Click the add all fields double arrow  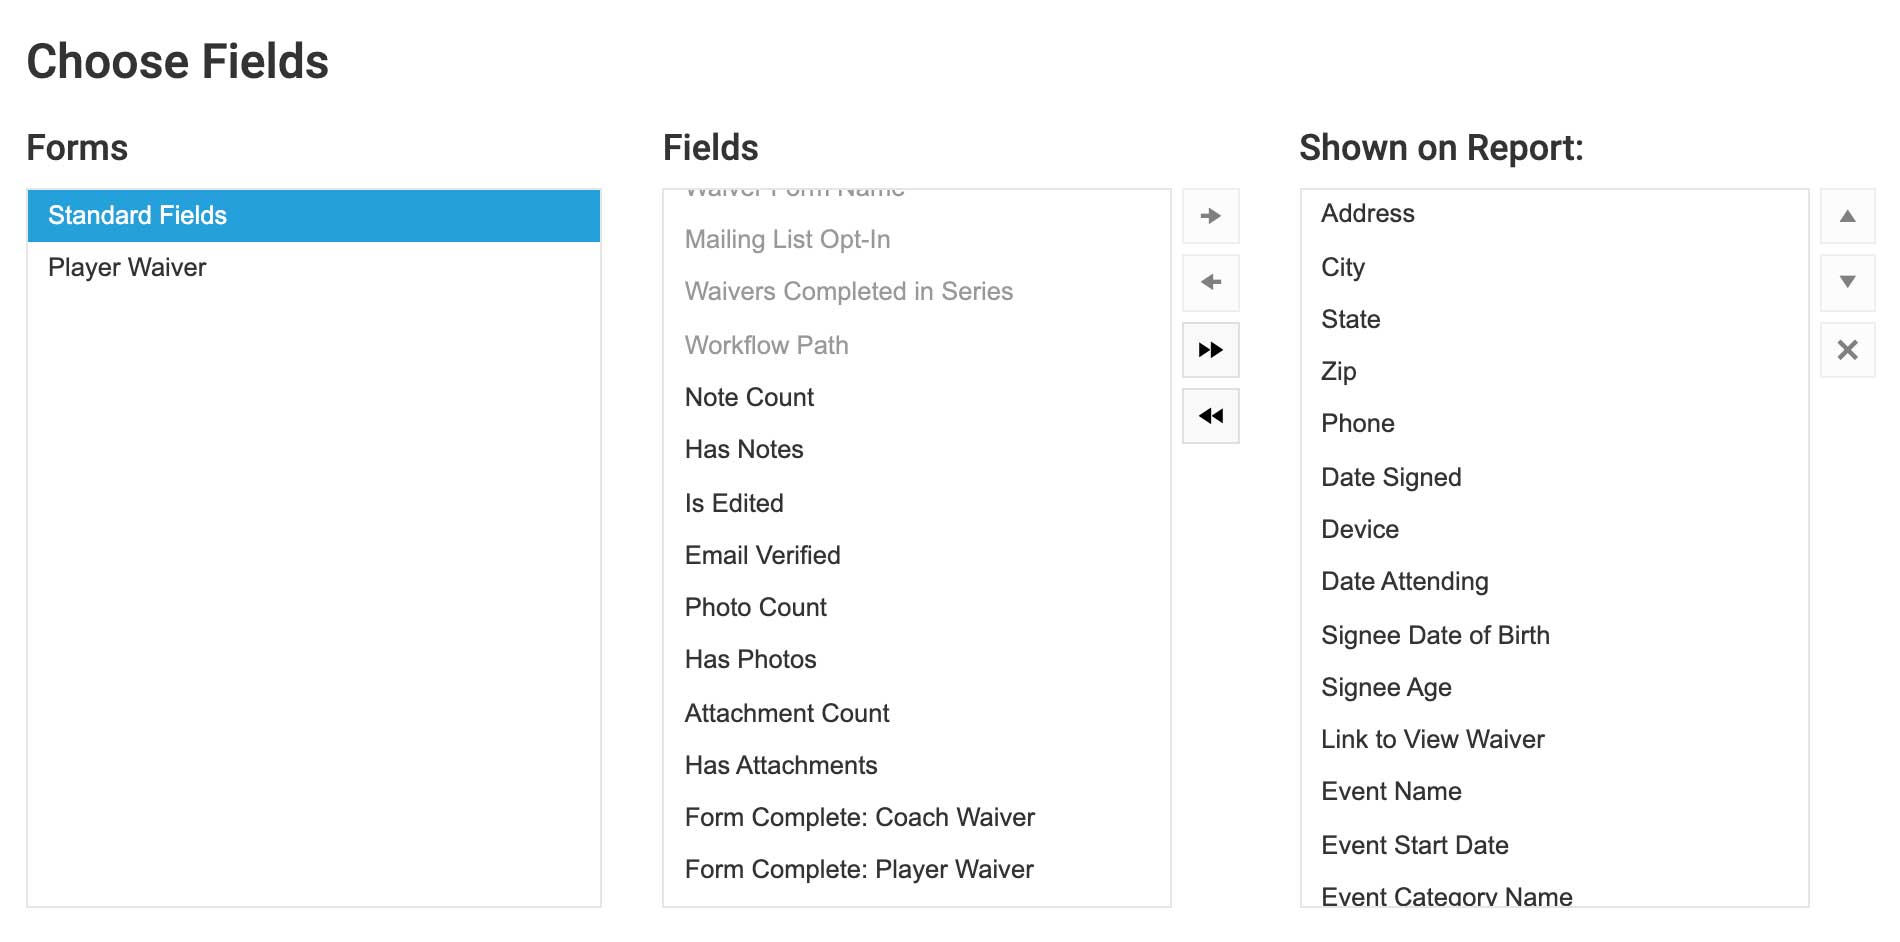pos(1210,349)
